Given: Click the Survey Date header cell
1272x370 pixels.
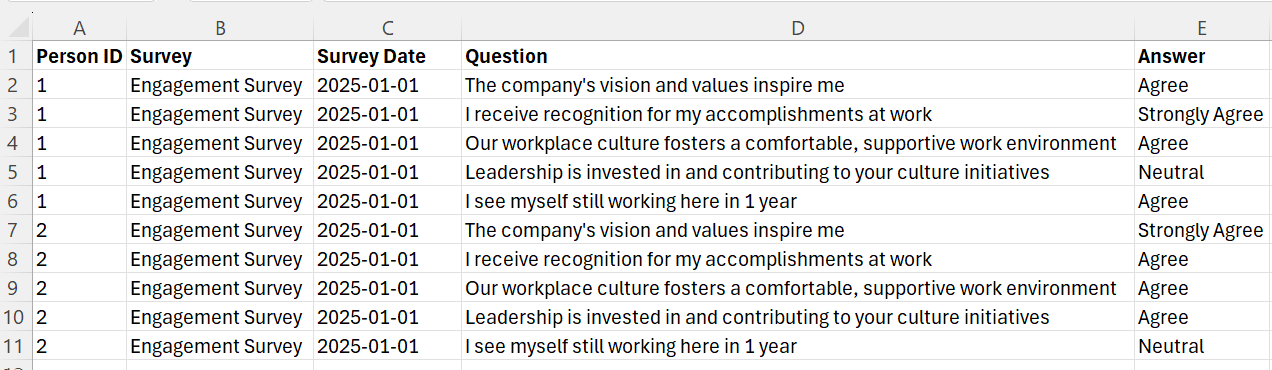Looking at the screenshot, I should click(387, 56).
